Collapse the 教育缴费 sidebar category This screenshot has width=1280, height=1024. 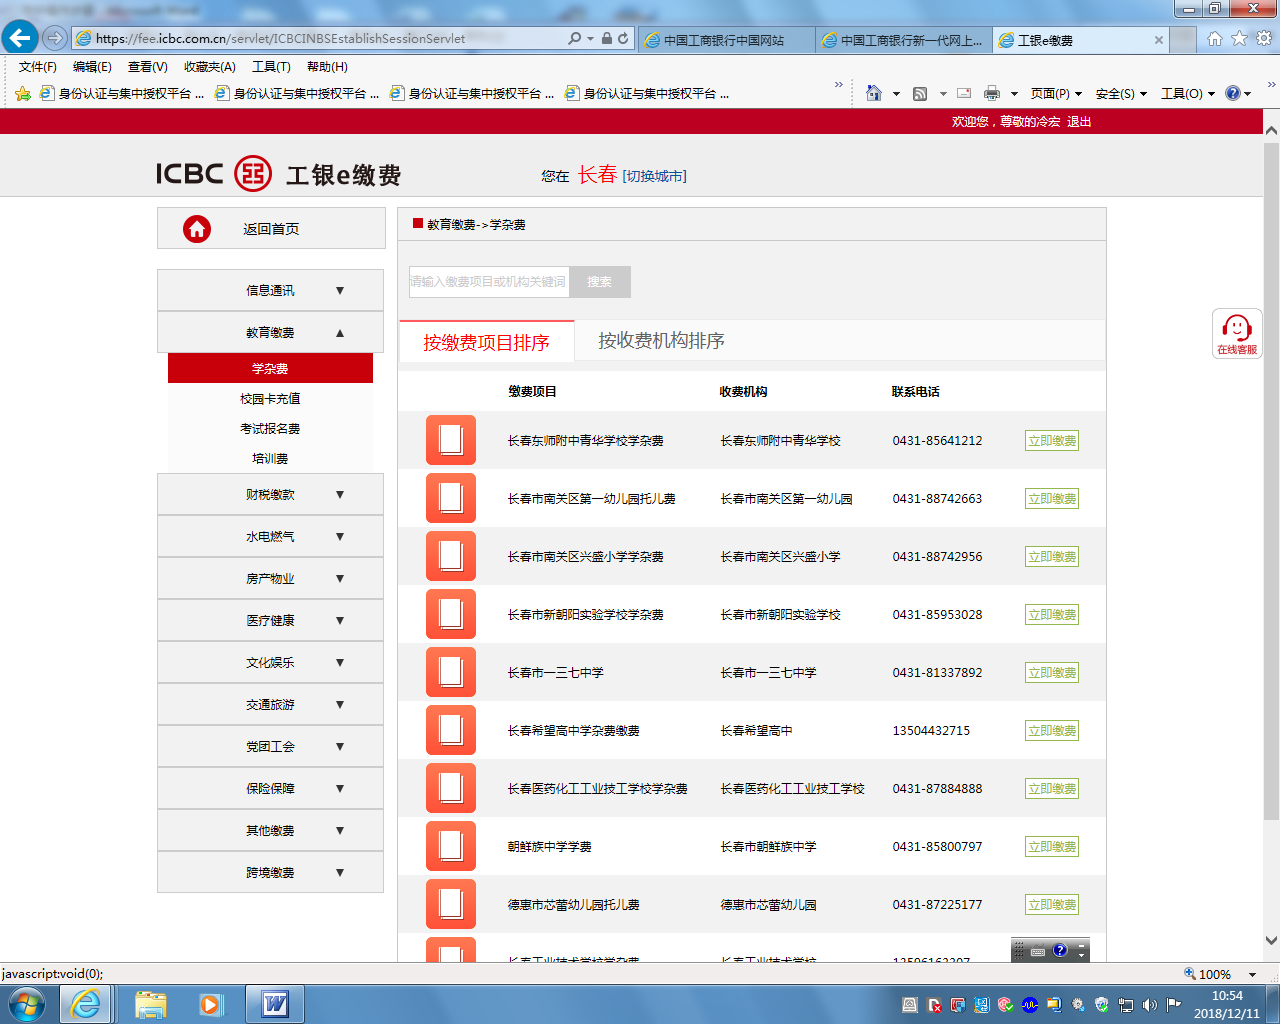(270, 332)
